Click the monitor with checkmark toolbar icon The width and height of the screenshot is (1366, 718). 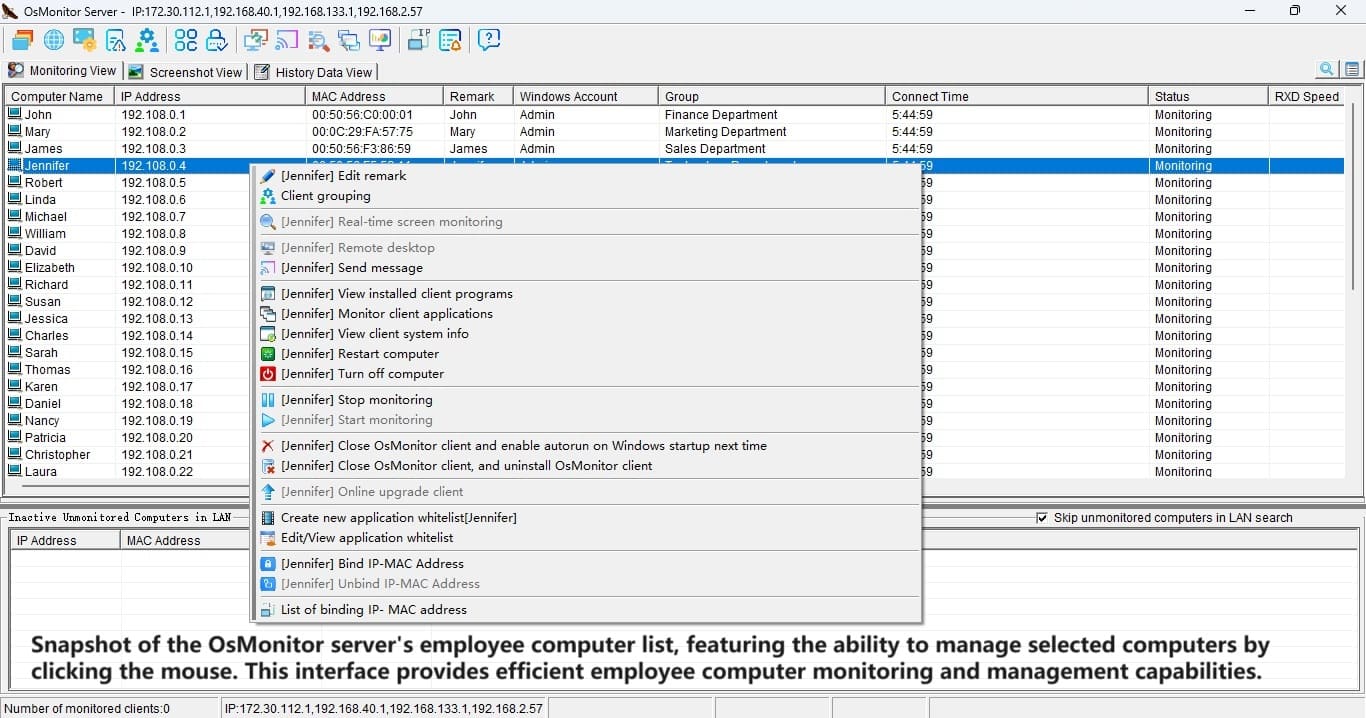(256, 40)
